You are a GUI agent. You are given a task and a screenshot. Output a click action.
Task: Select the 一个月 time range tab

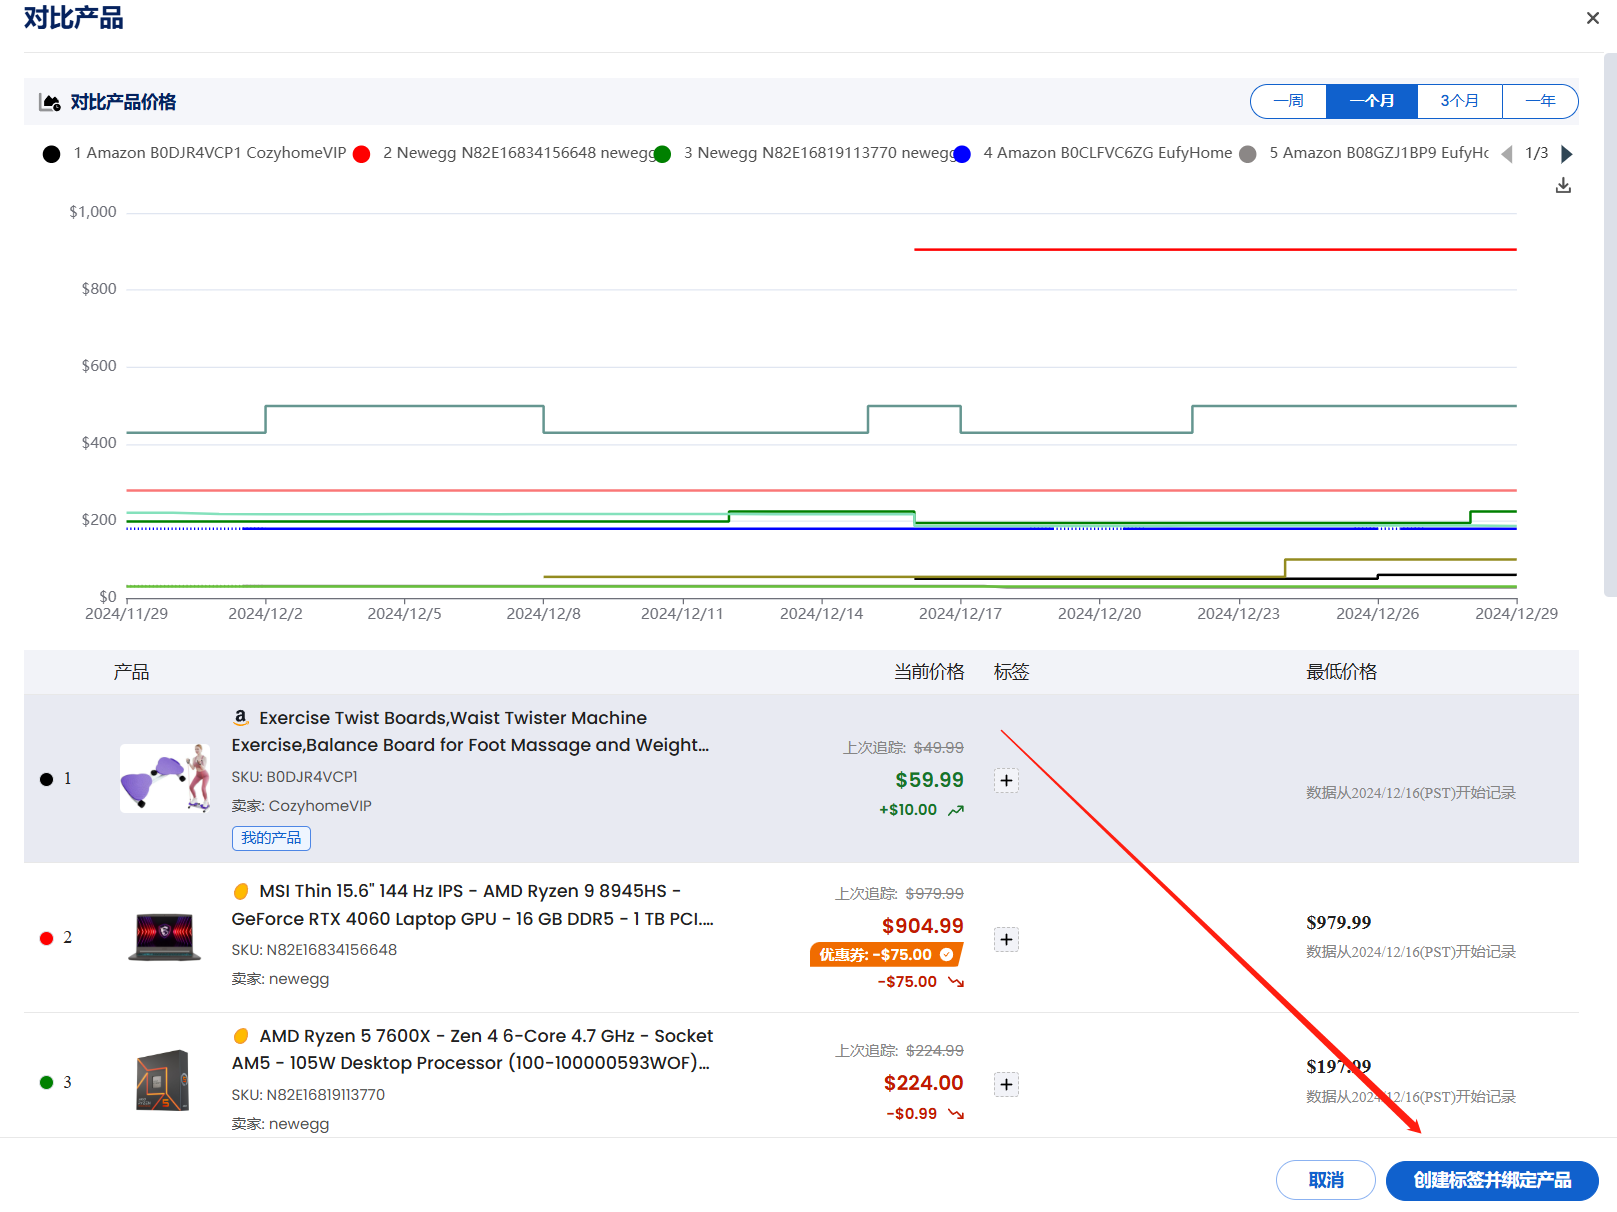point(1371,101)
